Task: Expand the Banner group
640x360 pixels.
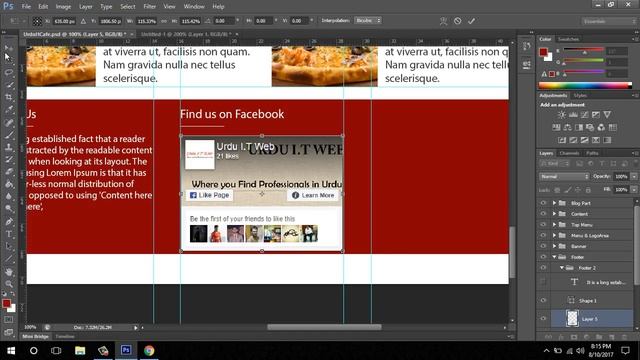Action: click(x=554, y=246)
